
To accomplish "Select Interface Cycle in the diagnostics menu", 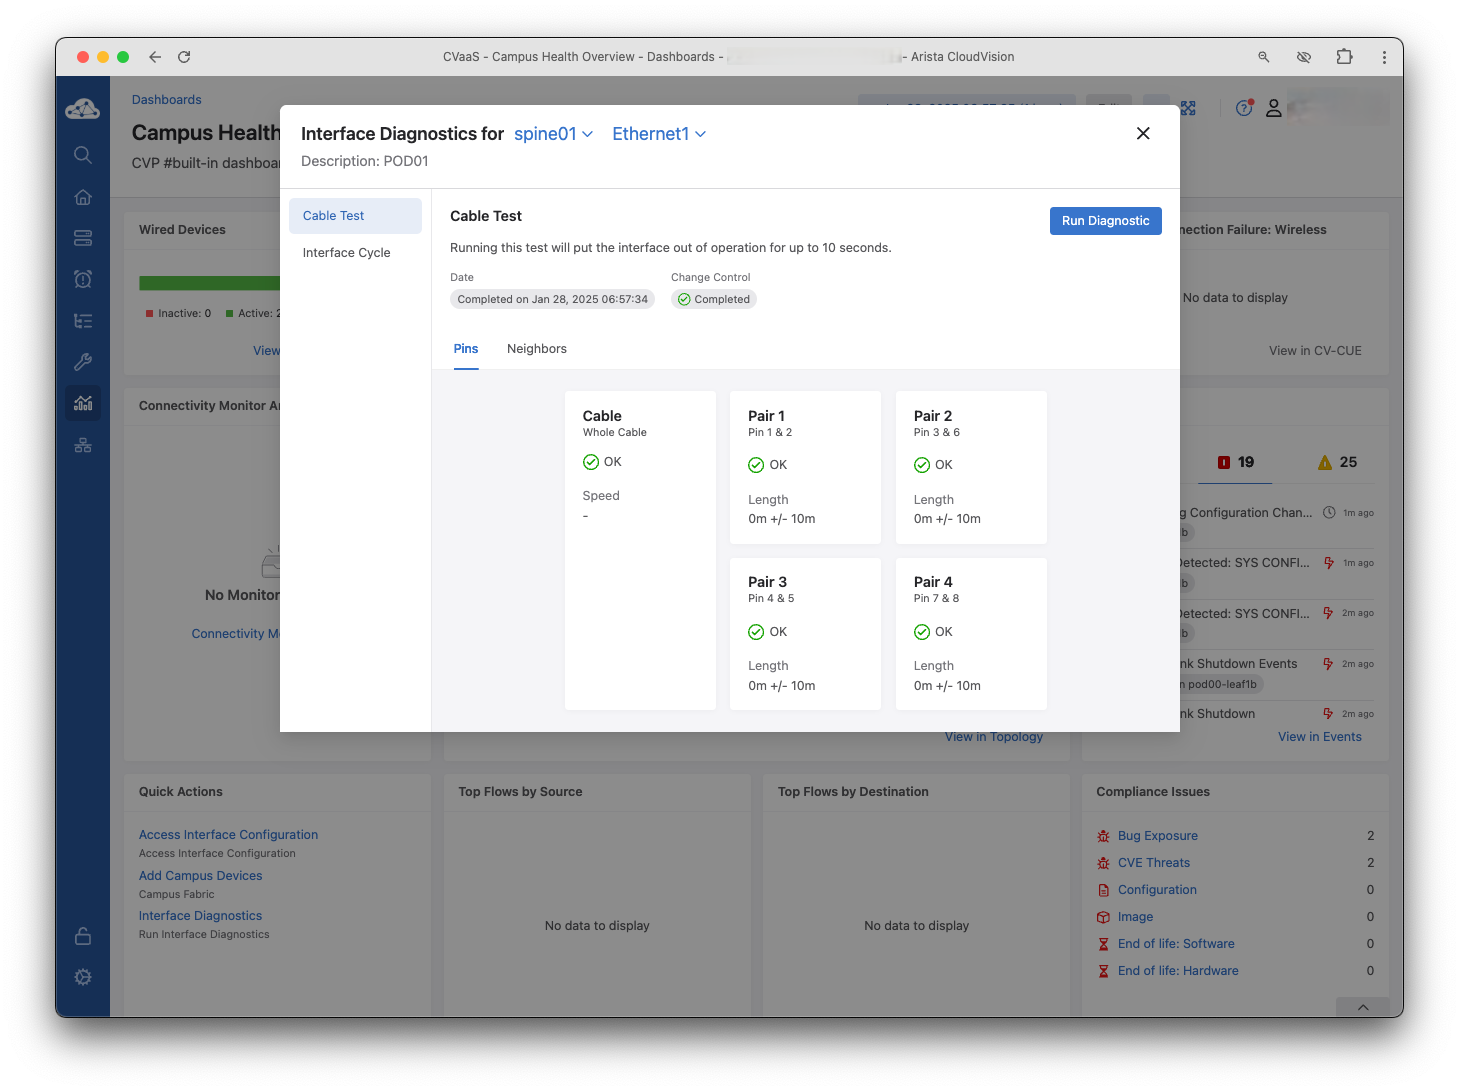I will (x=346, y=253).
